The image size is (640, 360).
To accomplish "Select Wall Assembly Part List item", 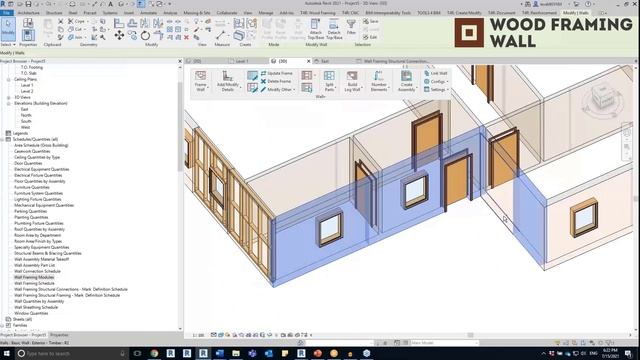I will click(x=34, y=265).
